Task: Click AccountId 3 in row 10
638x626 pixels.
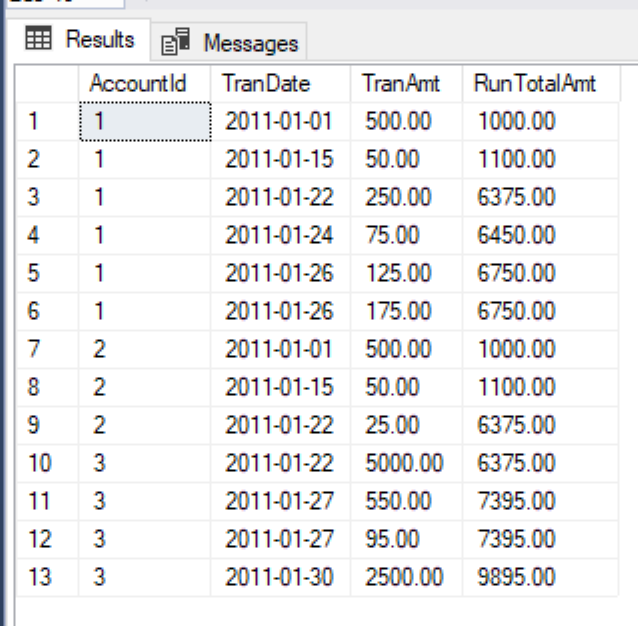Action: tap(144, 463)
